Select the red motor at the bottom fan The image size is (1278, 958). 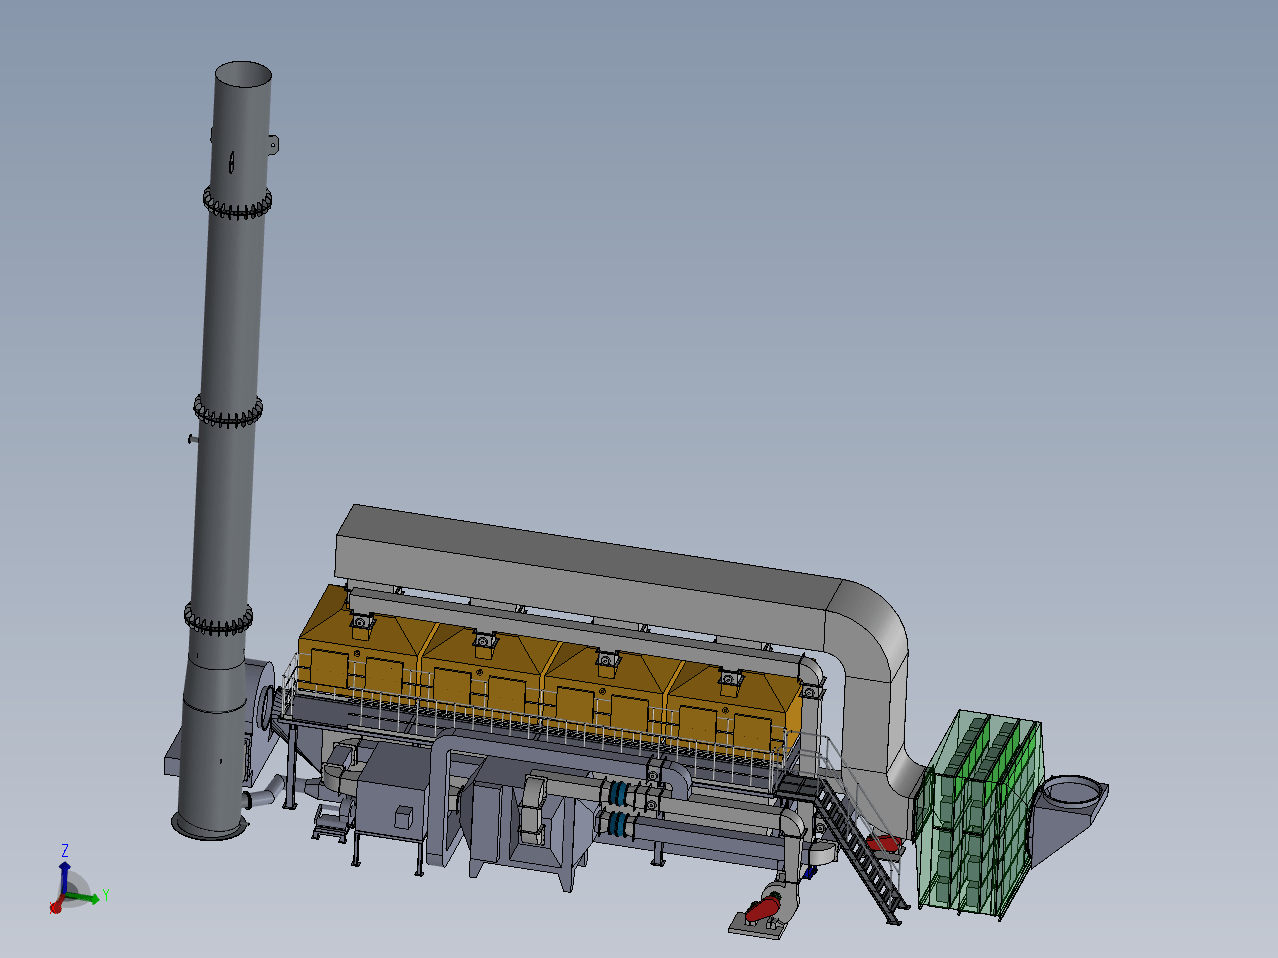click(x=765, y=909)
